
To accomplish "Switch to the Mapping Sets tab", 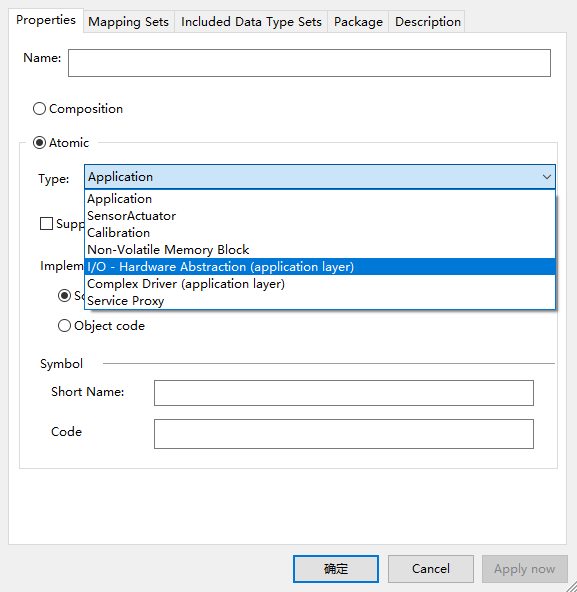I will (x=128, y=22).
